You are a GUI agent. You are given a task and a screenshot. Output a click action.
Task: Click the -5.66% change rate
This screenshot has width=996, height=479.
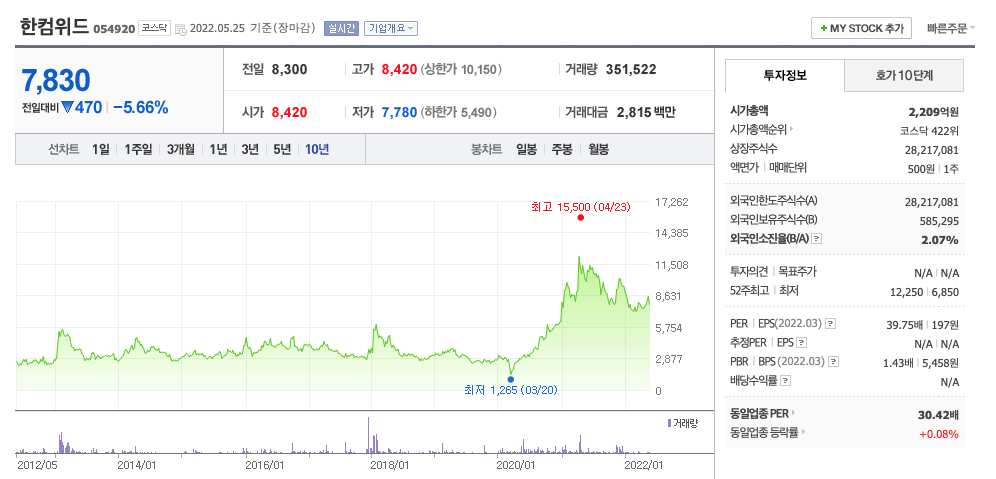tap(140, 108)
